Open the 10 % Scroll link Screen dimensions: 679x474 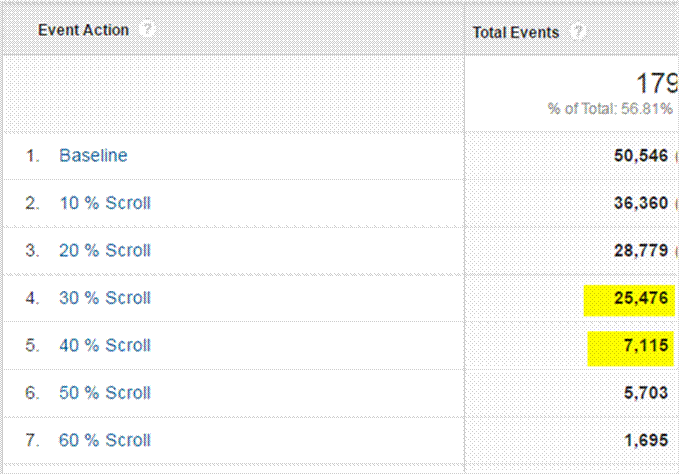pyautogui.click(x=105, y=203)
